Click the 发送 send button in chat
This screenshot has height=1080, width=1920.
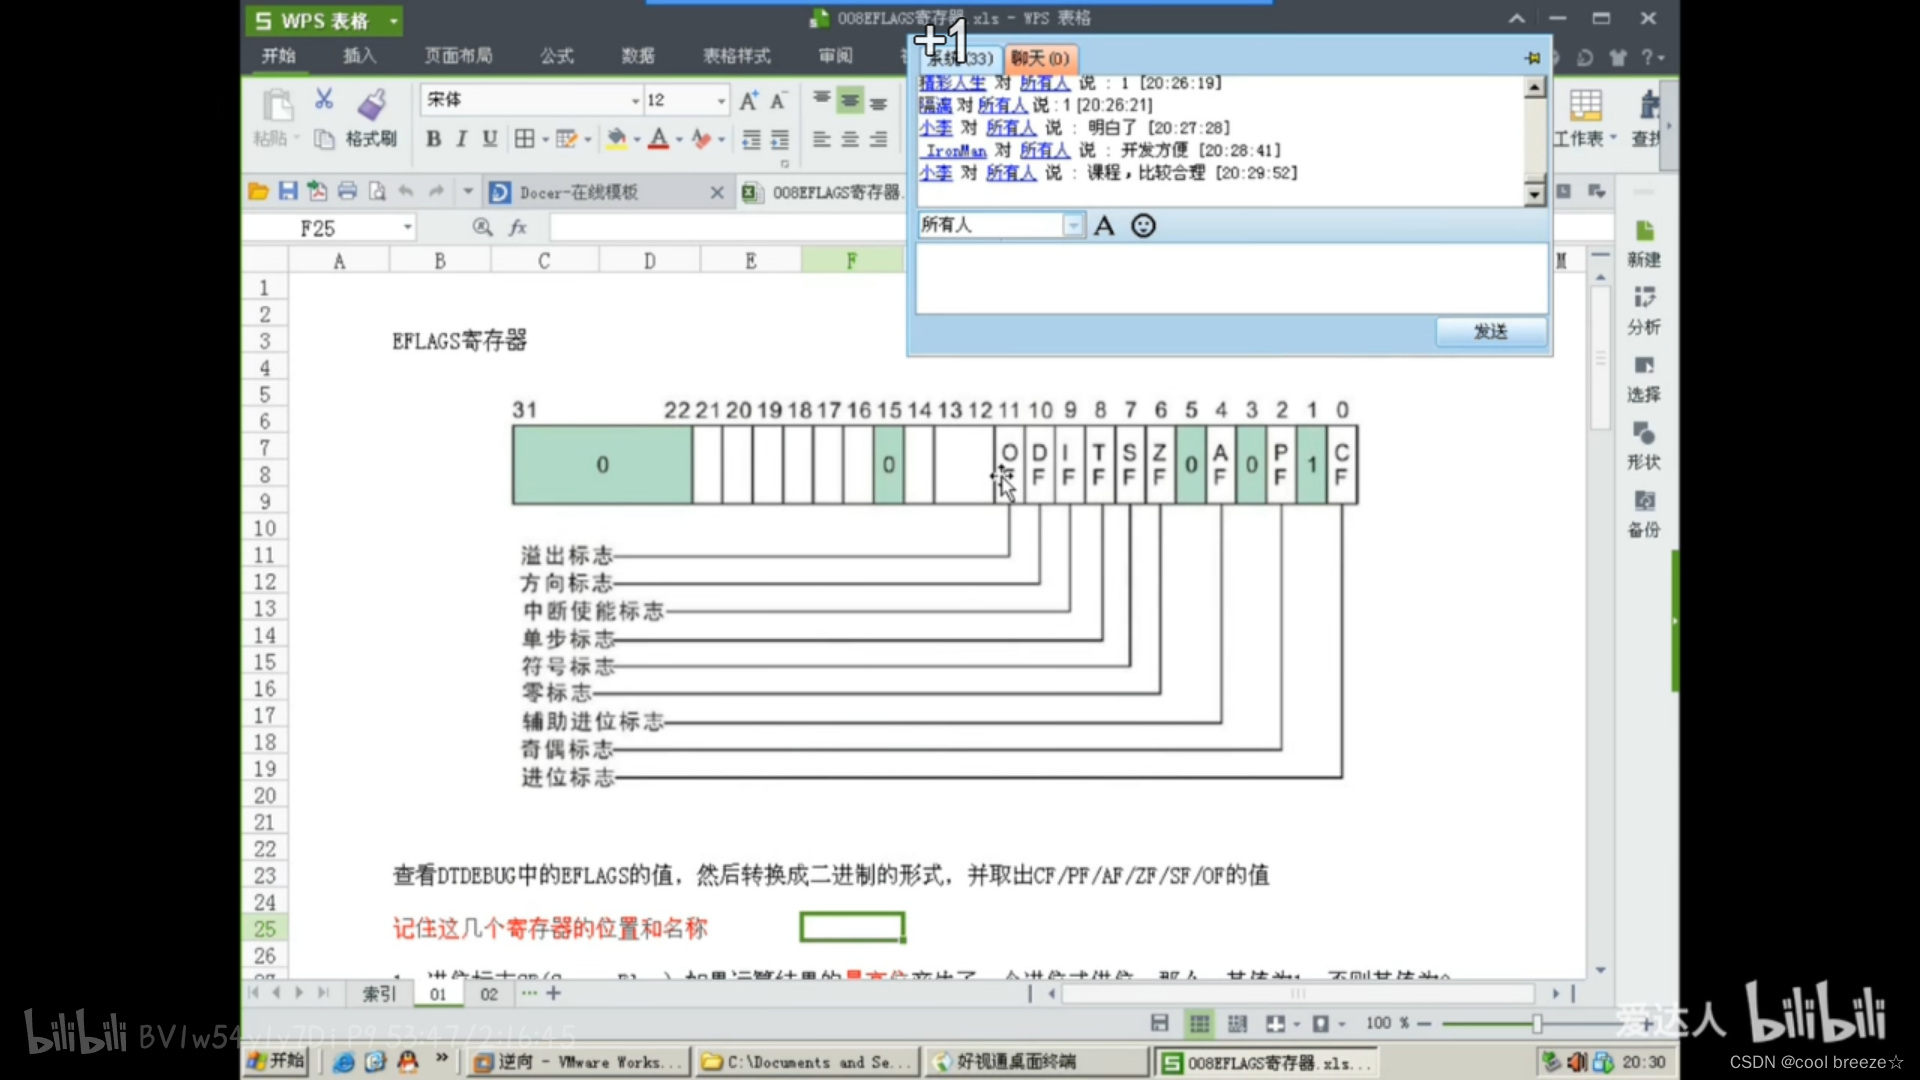pyautogui.click(x=1491, y=331)
